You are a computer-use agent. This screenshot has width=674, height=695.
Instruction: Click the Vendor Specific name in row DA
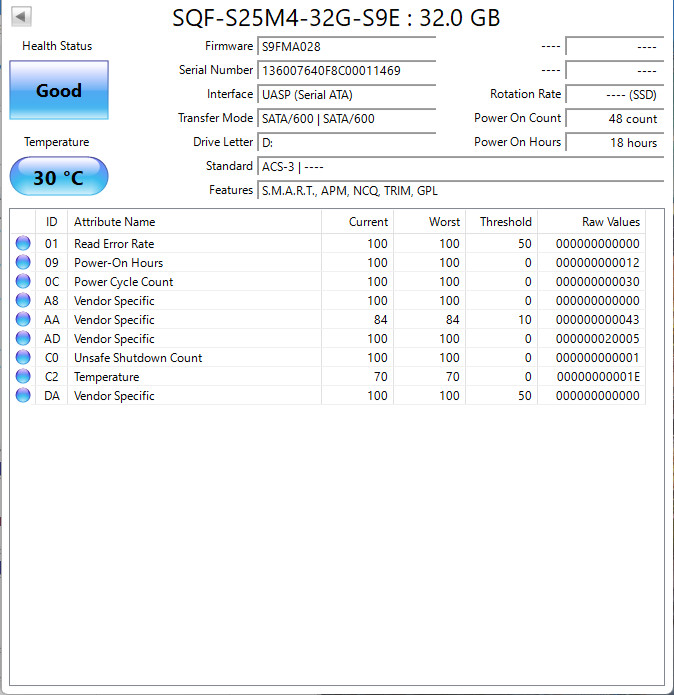[114, 396]
